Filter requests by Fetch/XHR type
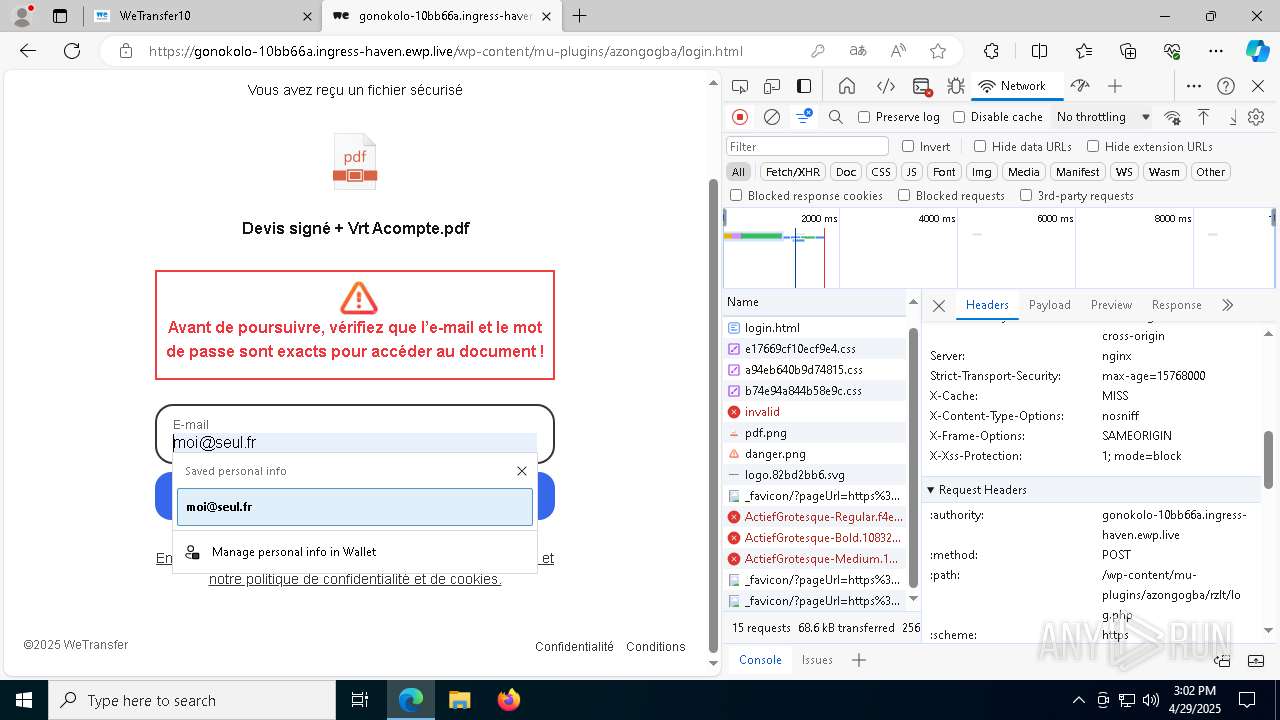The width and height of the screenshot is (1280, 720). click(793, 172)
